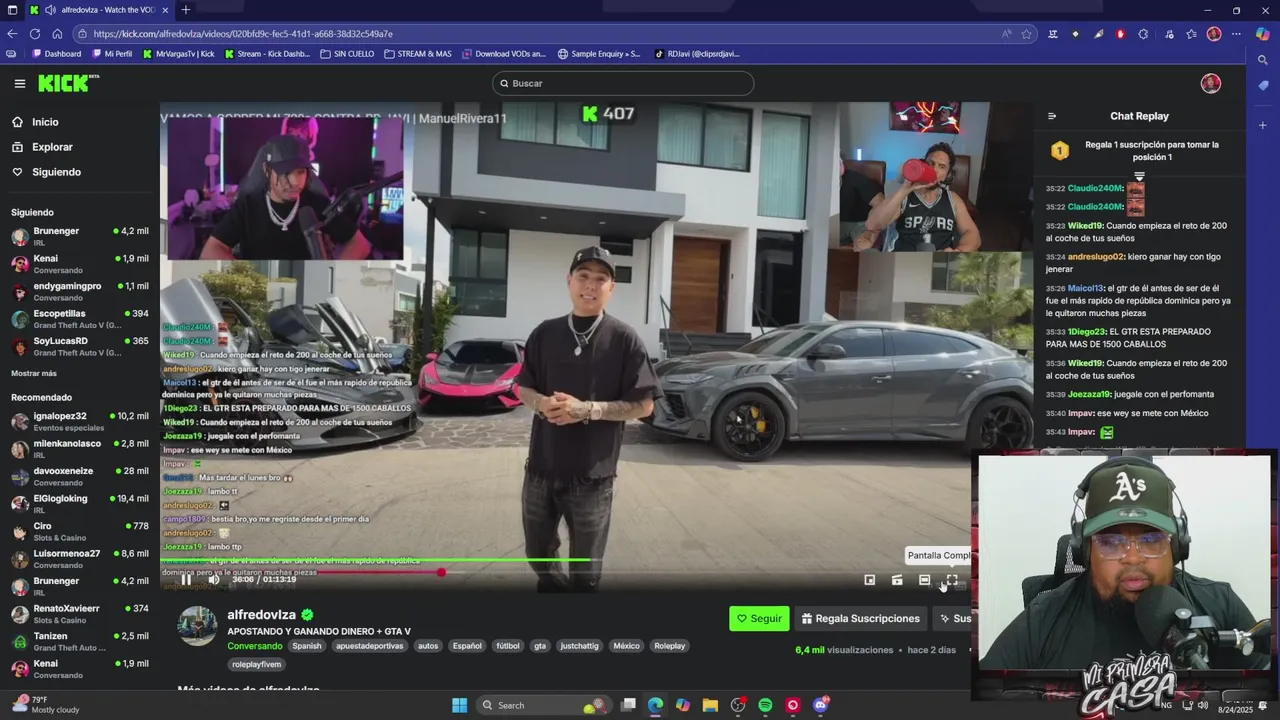
Task: Select the Spanish tag
Action: click(307, 646)
